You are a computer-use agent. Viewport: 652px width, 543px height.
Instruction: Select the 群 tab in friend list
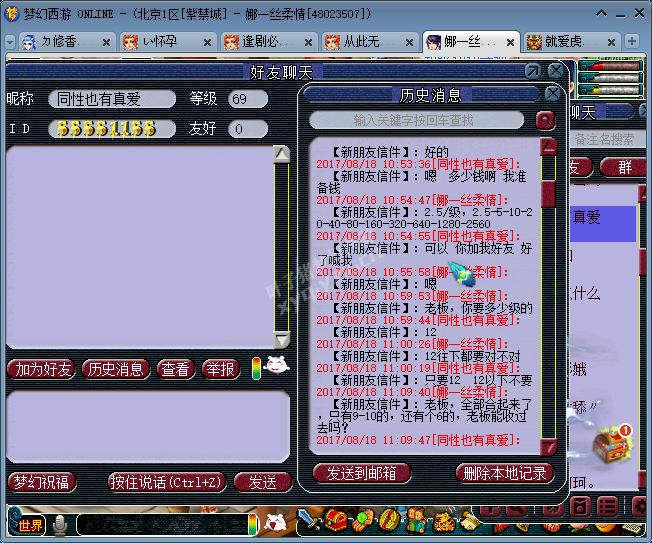coord(625,167)
